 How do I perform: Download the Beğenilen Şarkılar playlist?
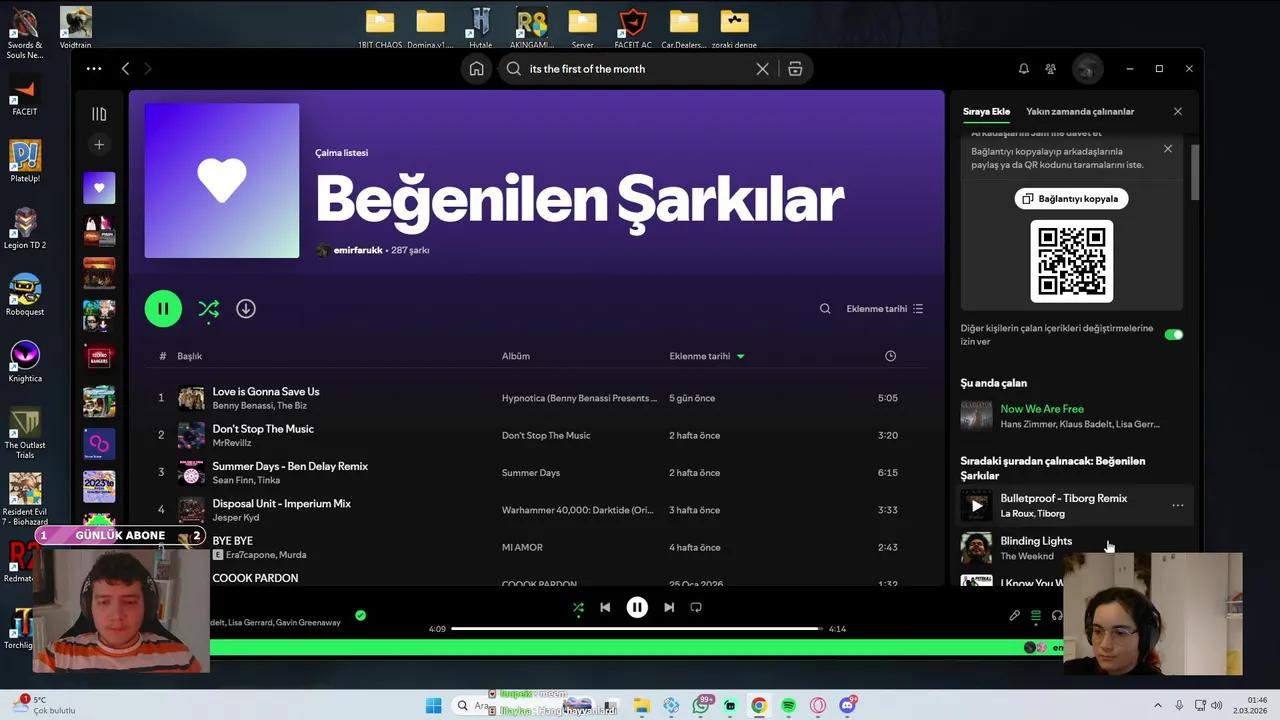(x=246, y=309)
